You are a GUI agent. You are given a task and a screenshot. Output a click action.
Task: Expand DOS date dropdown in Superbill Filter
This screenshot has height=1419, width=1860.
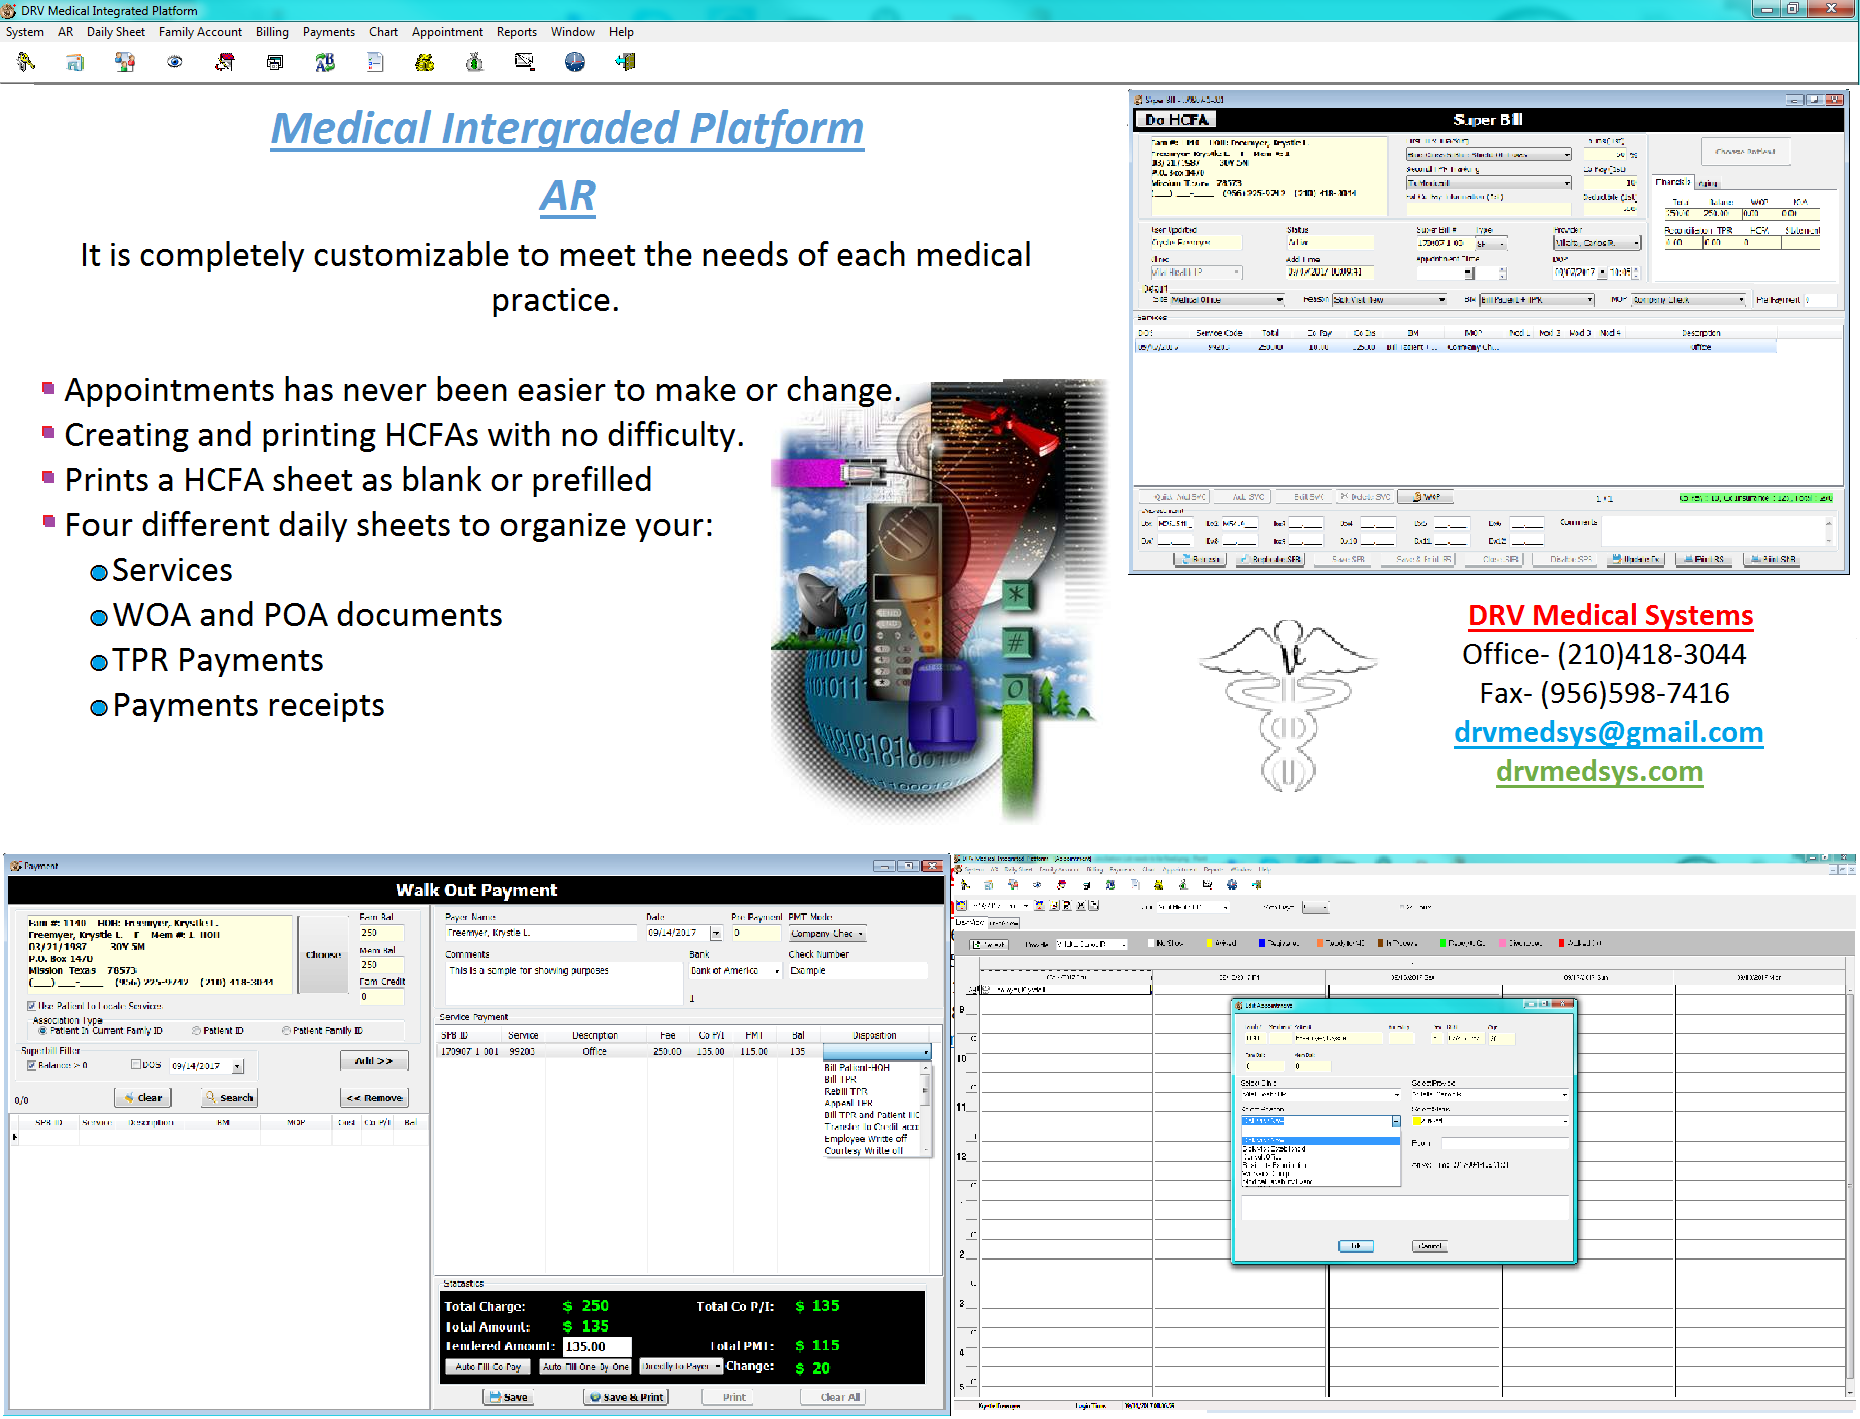click(x=238, y=1067)
